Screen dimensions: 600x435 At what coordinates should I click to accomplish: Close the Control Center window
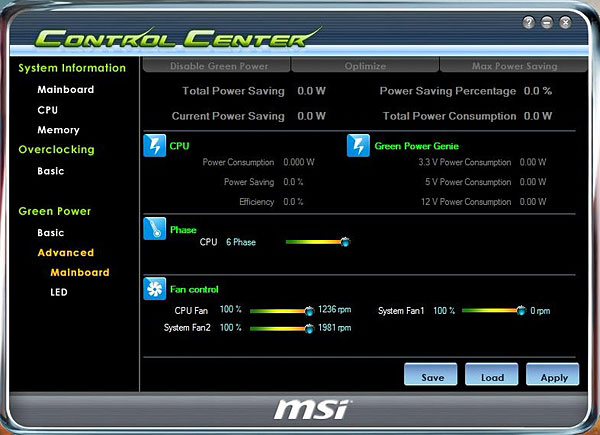565,23
